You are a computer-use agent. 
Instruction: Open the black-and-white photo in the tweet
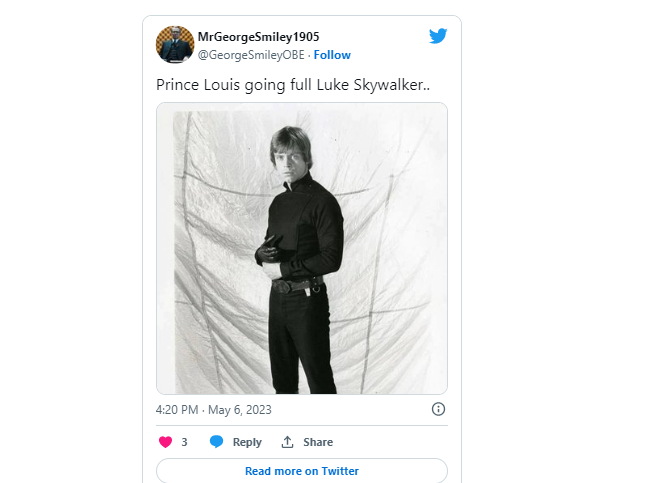(x=302, y=248)
